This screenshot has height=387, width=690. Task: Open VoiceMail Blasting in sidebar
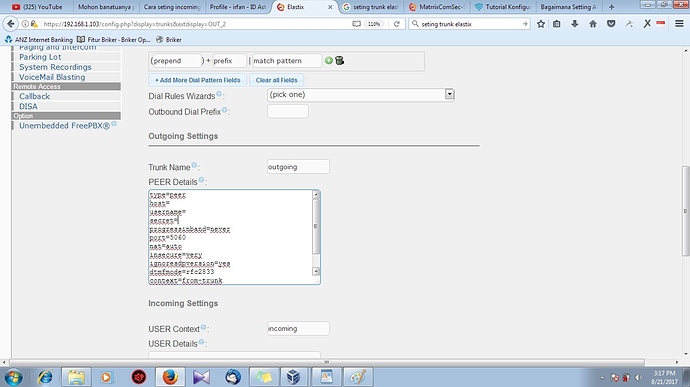(x=52, y=77)
